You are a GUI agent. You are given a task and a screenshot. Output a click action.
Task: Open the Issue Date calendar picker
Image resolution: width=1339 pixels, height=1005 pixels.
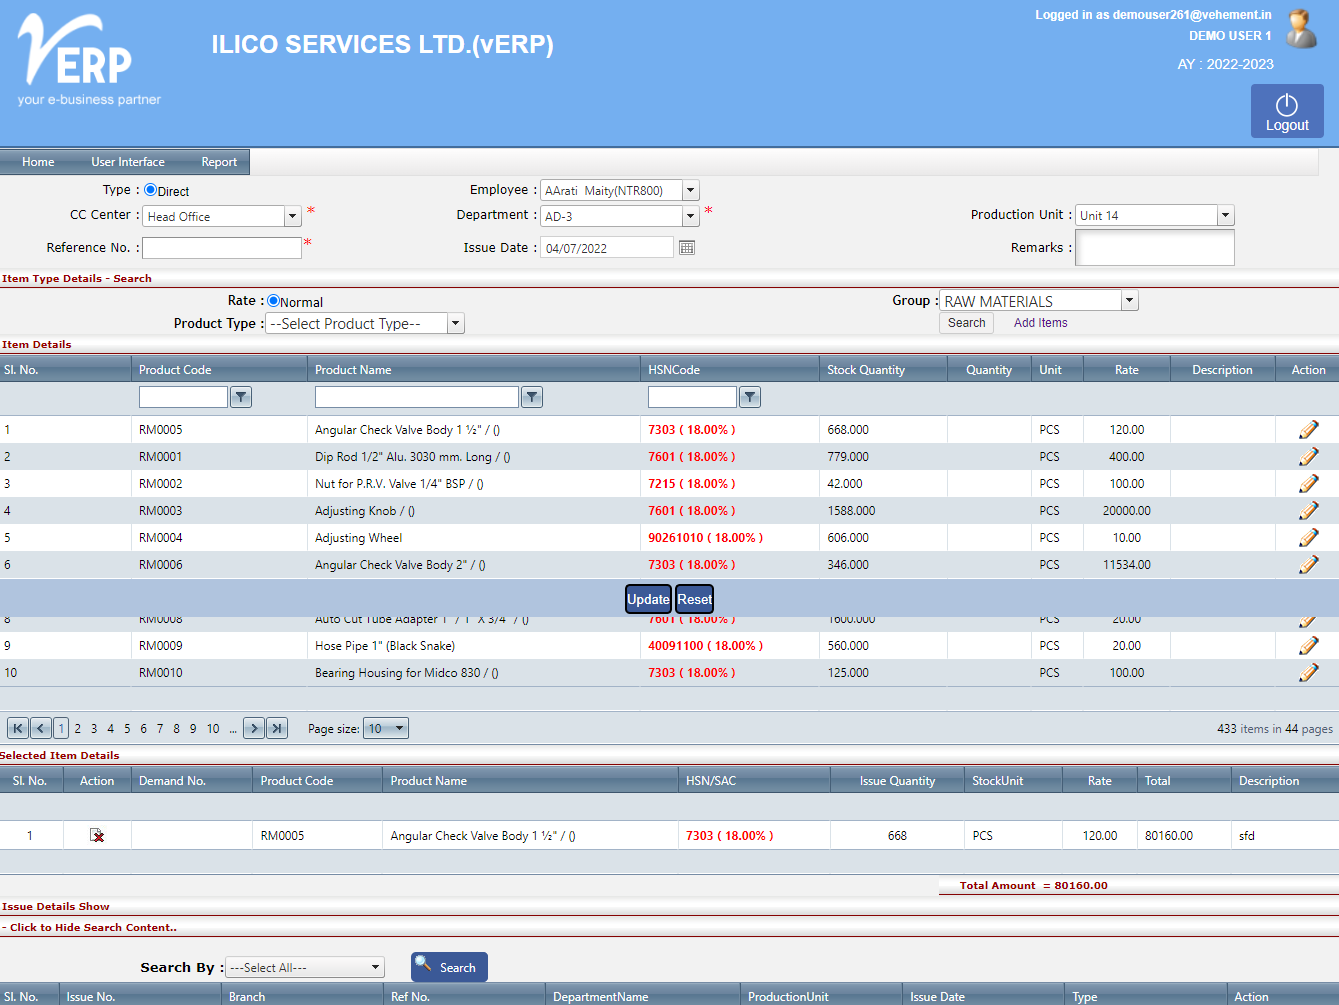pyautogui.click(x=687, y=247)
